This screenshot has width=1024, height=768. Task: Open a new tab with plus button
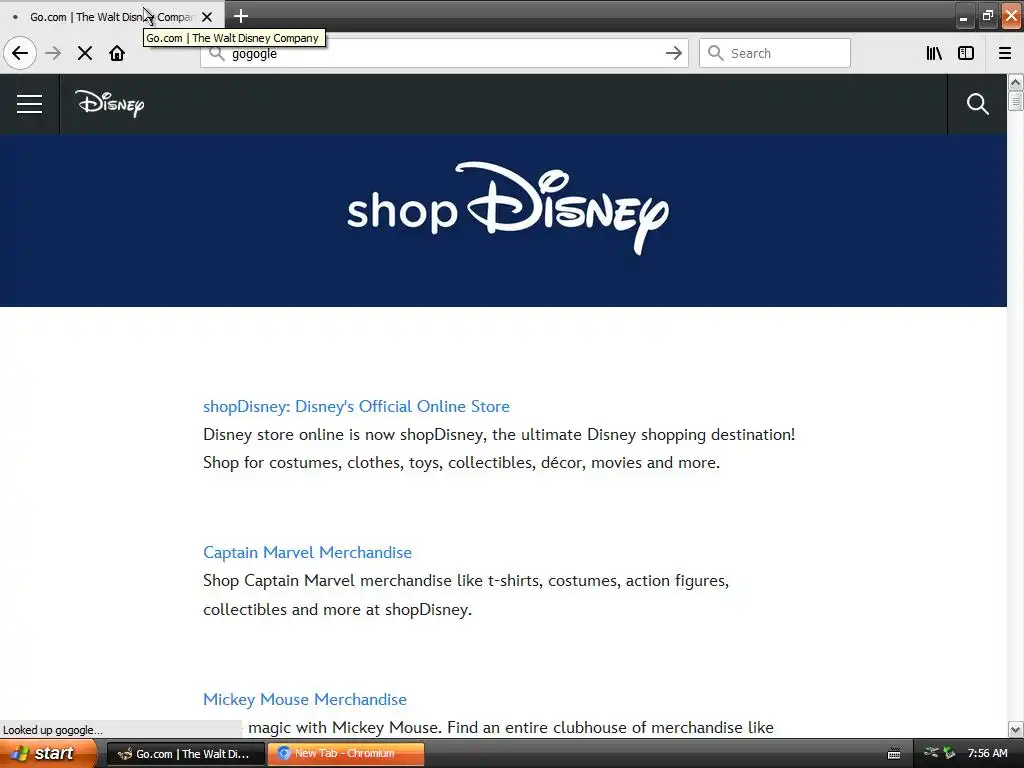click(x=241, y=16)
